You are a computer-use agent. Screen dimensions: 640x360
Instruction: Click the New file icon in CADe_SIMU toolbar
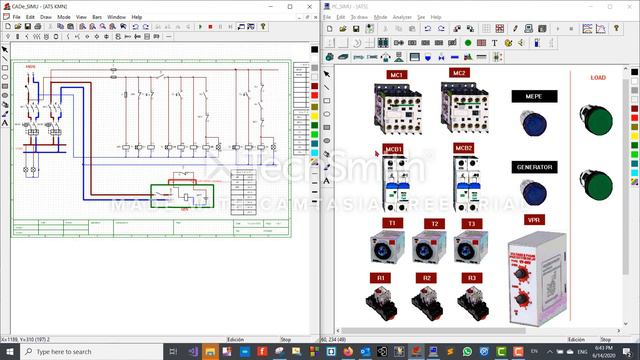click(8, 27)
